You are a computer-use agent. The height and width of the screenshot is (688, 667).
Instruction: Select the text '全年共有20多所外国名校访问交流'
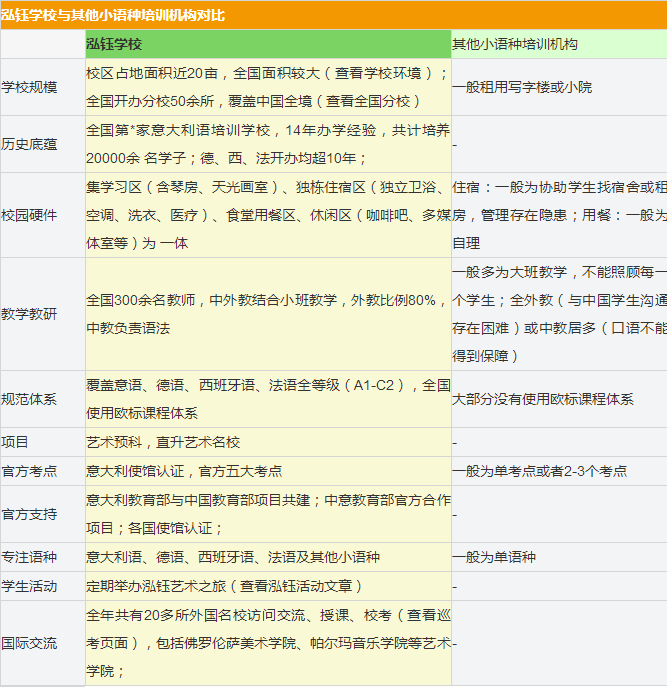click(x=196, y=615)
